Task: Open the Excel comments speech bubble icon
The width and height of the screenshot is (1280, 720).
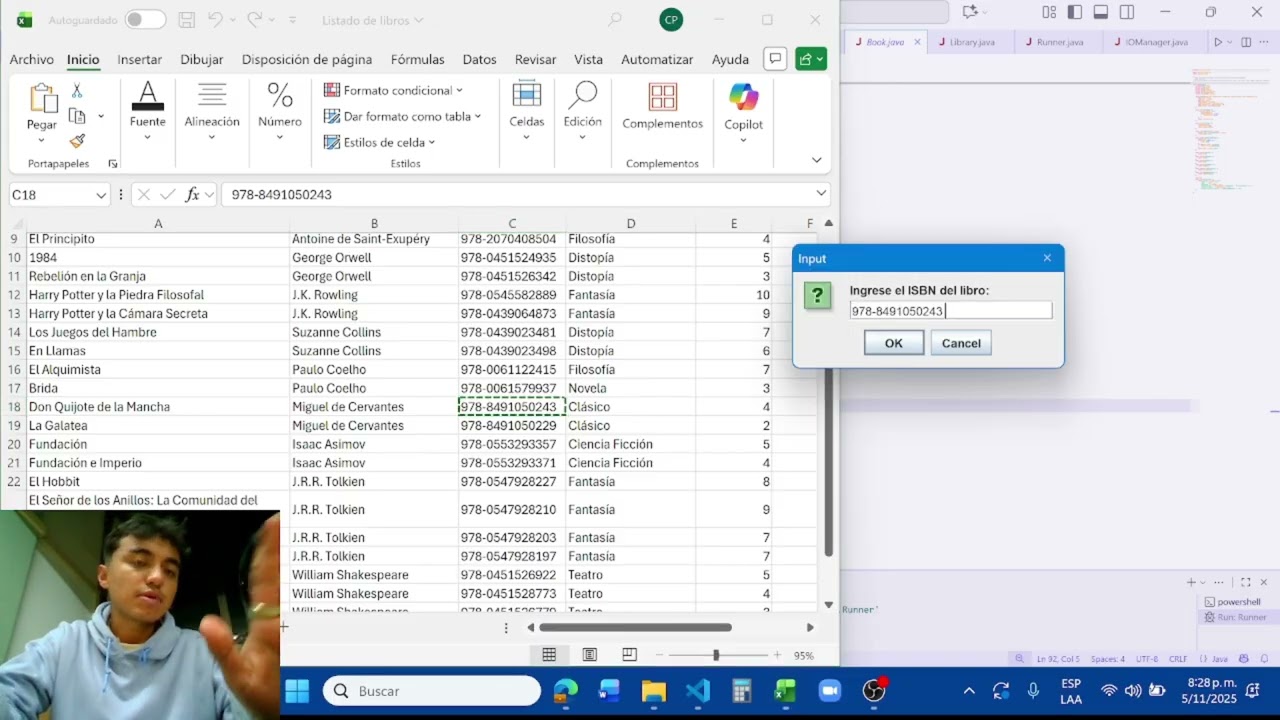Action: (x=774, y=59)
